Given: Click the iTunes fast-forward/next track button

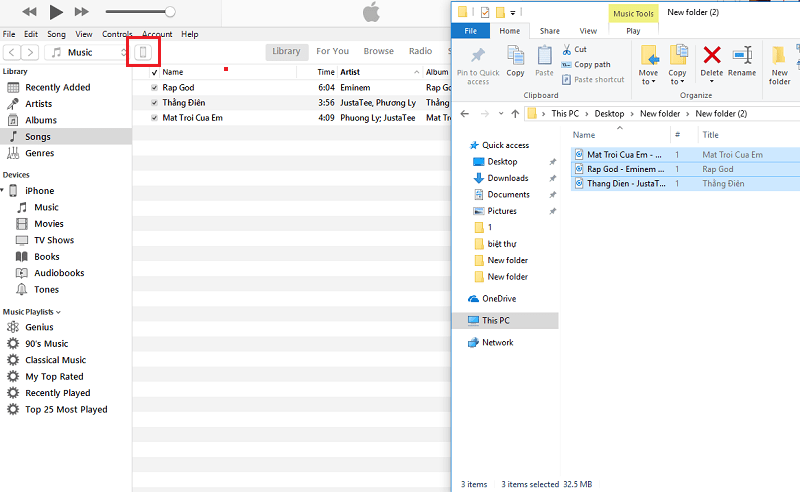Looking at the screenshot, I should 82,12.
